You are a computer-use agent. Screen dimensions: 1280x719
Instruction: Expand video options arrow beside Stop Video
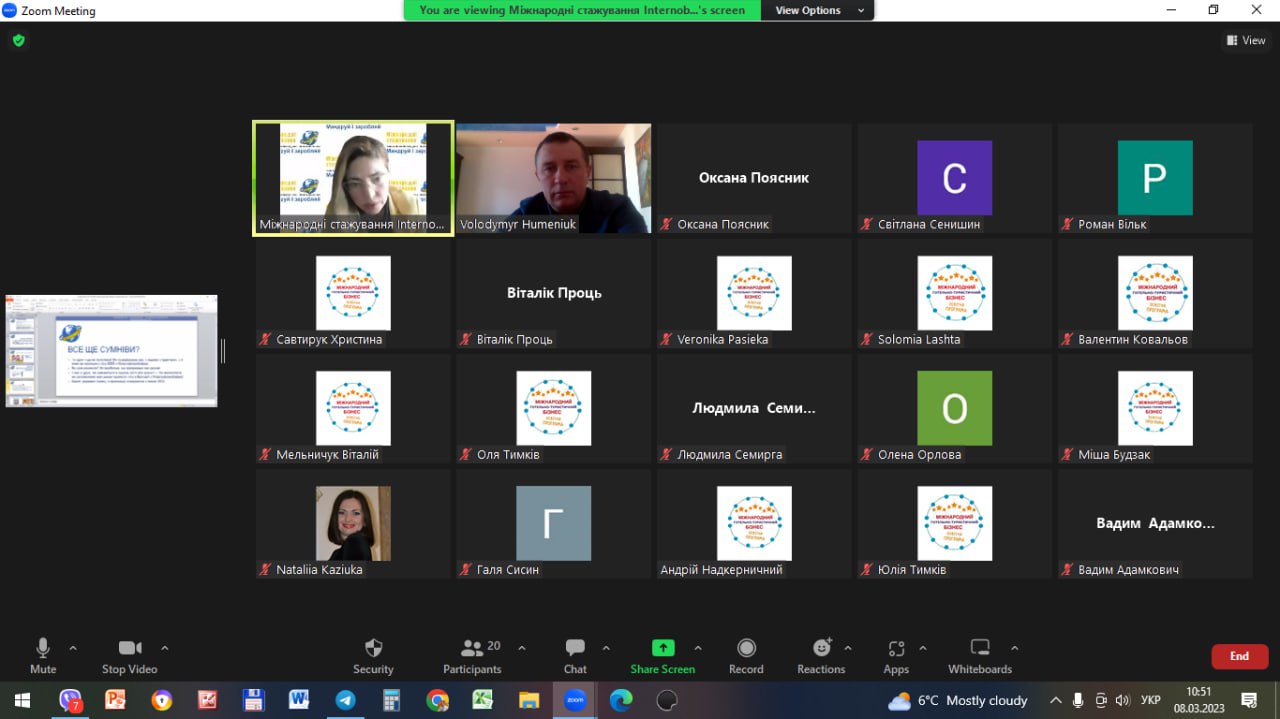click(x=165, y=647)
